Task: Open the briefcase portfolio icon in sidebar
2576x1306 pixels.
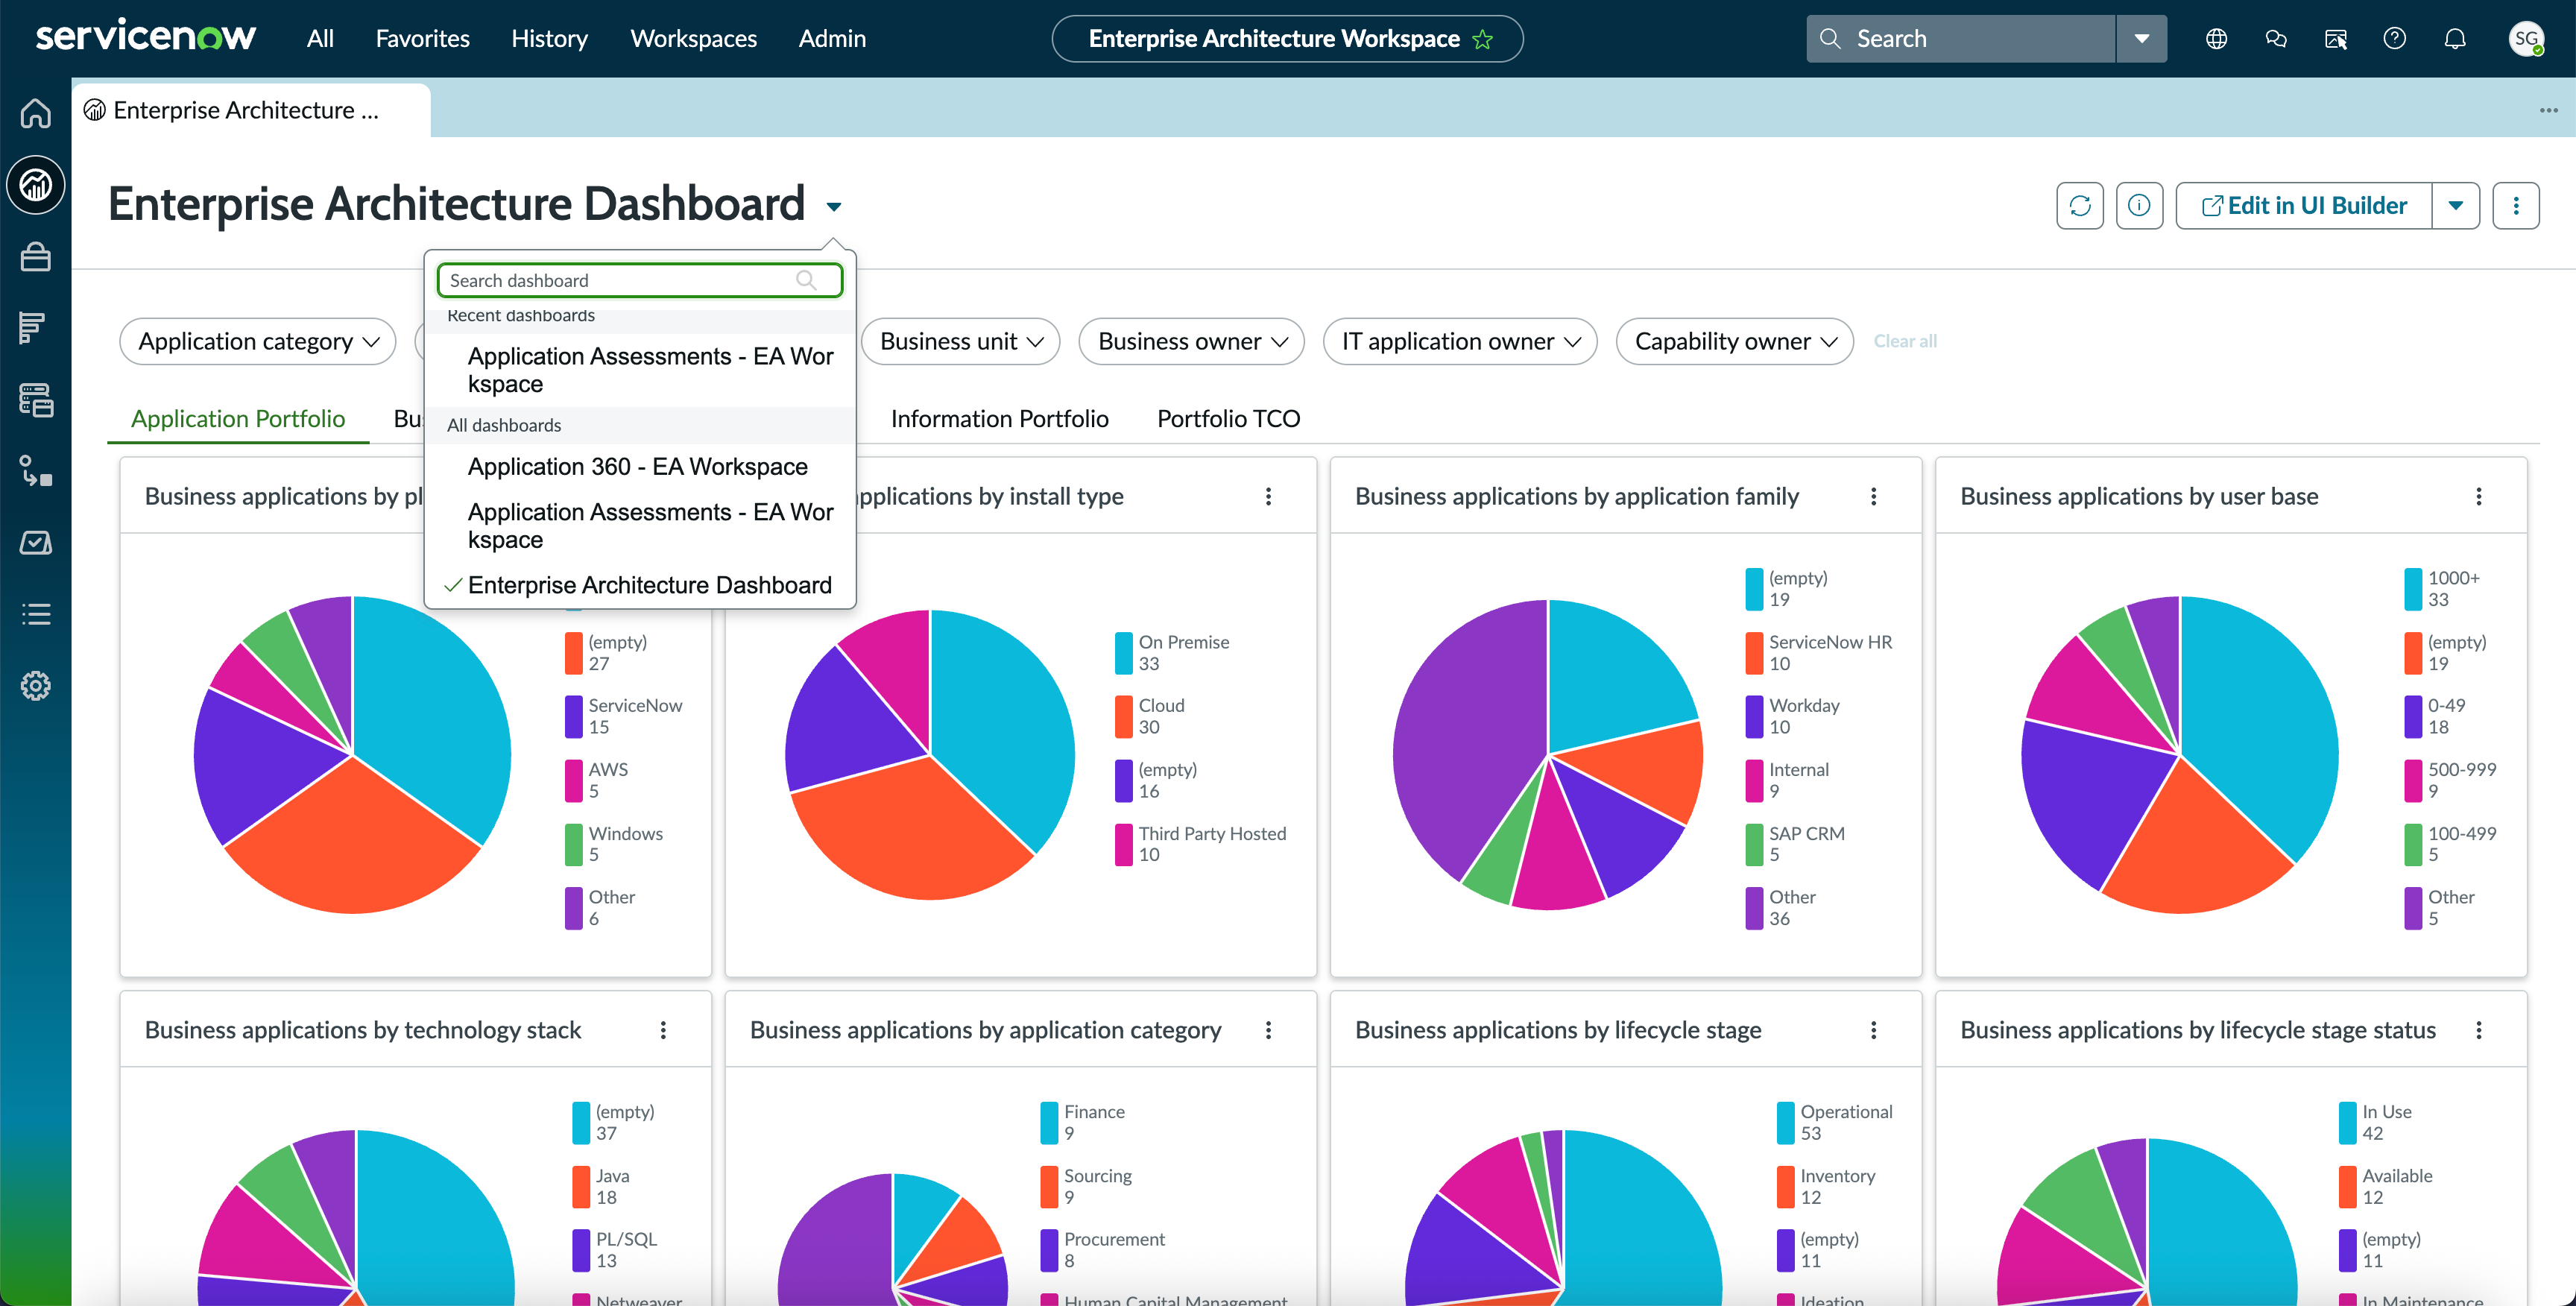Action: [36, 257]
